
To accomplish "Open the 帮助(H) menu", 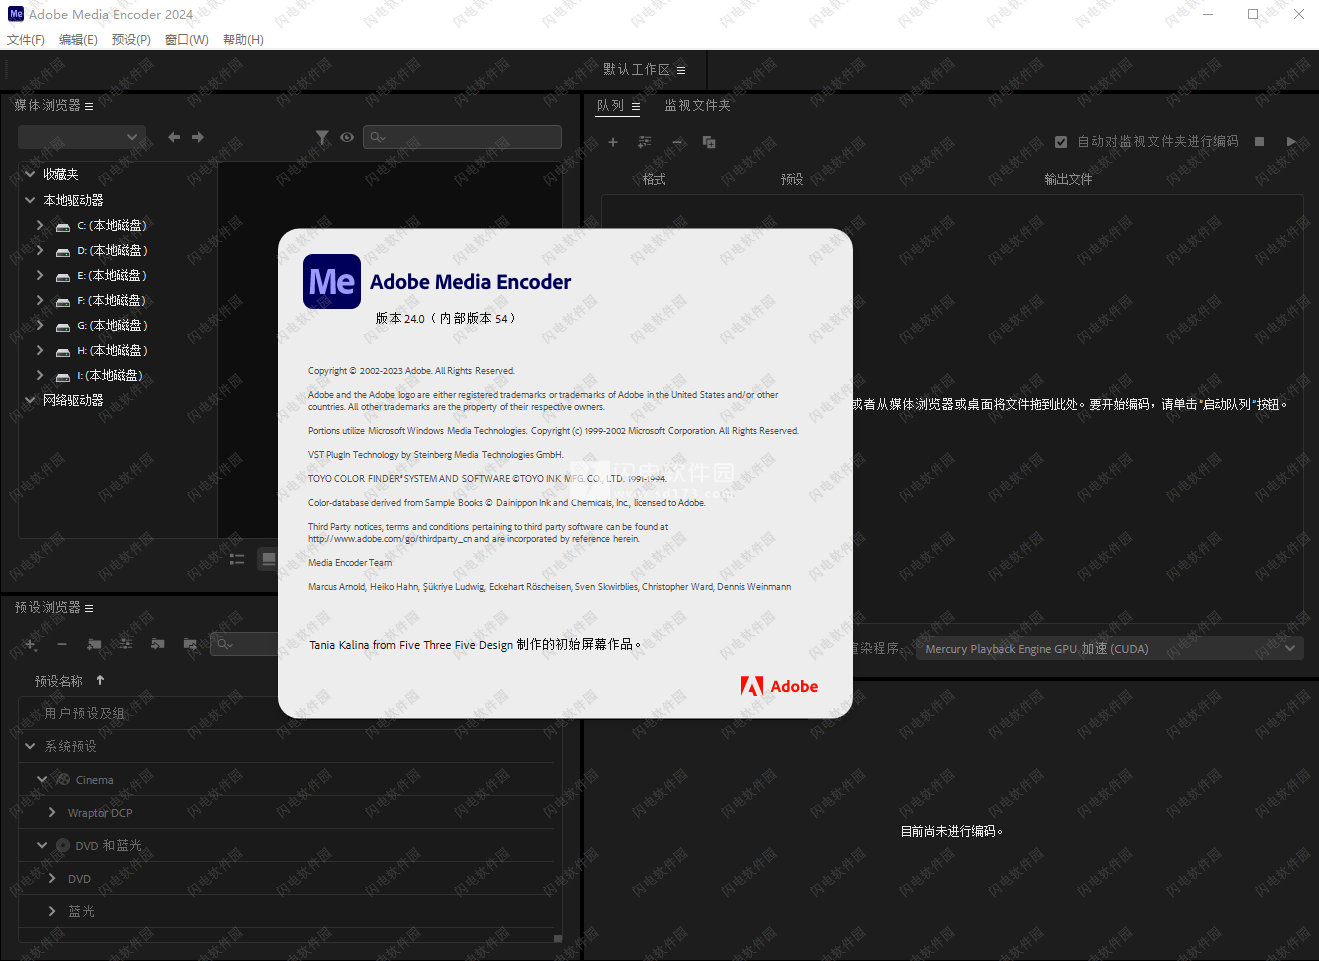I will pyautogui.click(x=243, y=40).
